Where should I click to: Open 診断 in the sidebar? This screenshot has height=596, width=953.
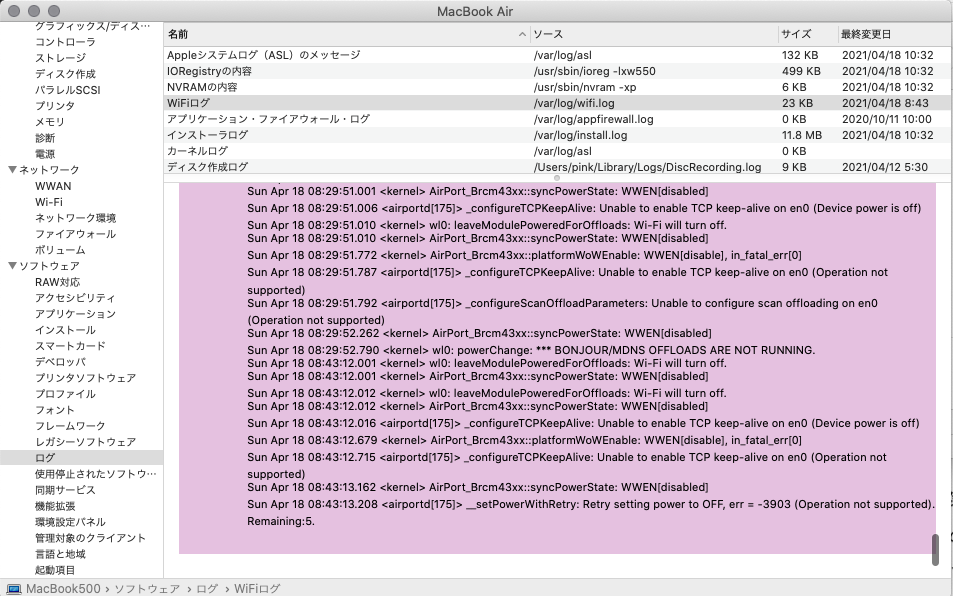[x=45, y=138]
